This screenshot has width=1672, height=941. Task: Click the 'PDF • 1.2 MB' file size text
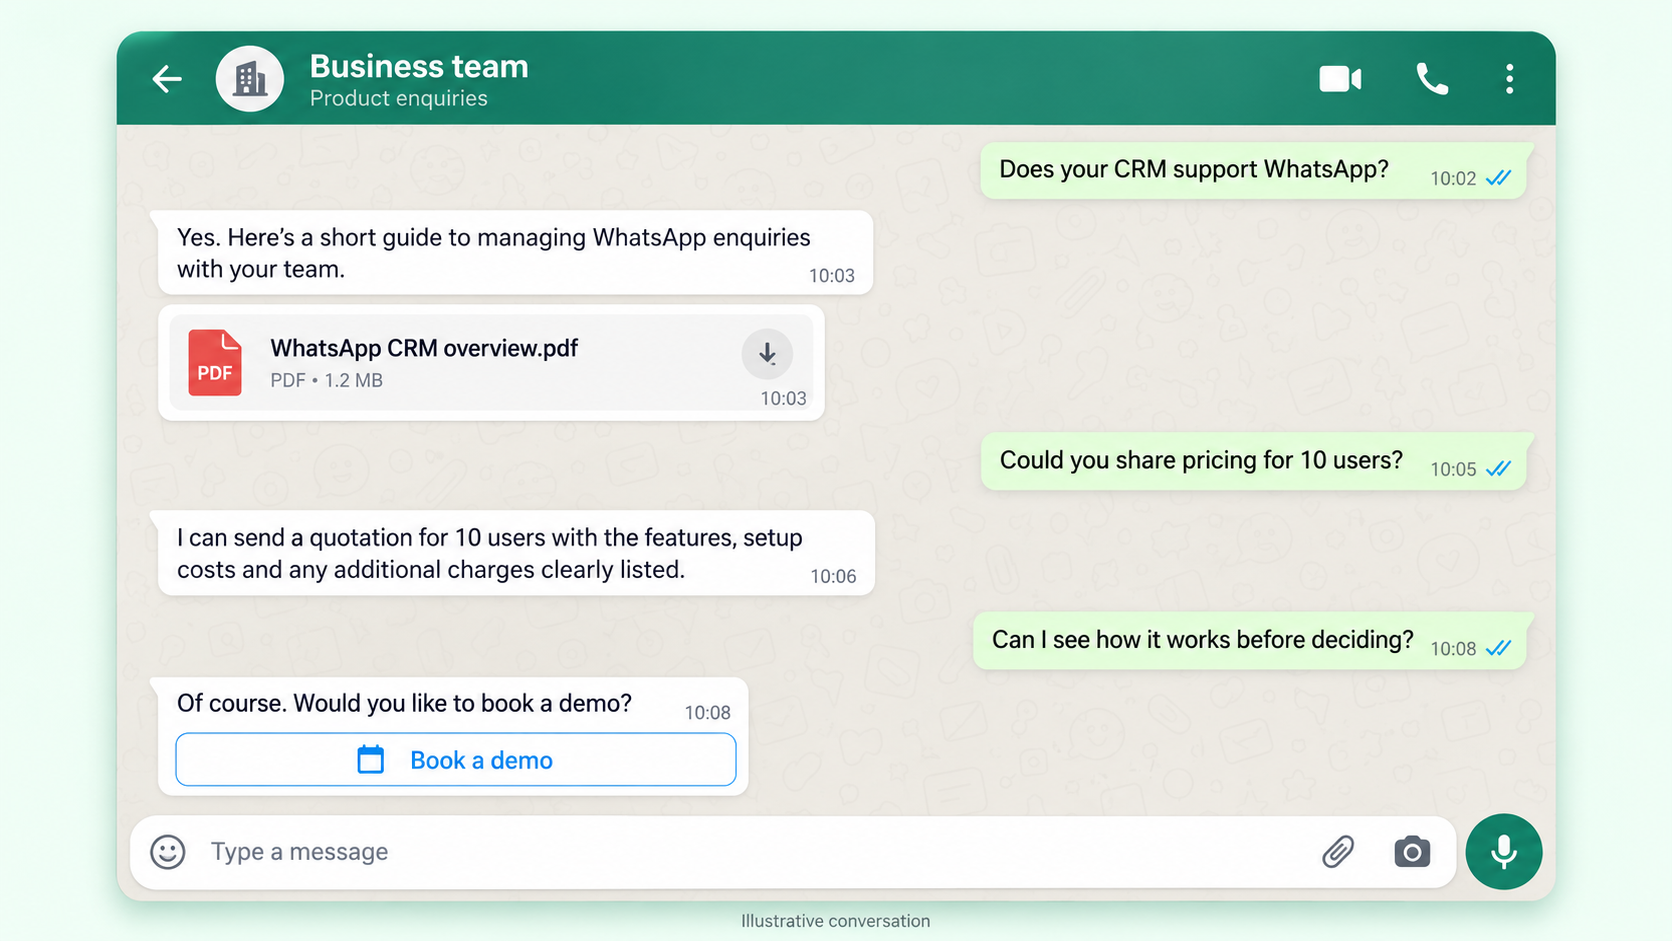click(x=327, y=380)
